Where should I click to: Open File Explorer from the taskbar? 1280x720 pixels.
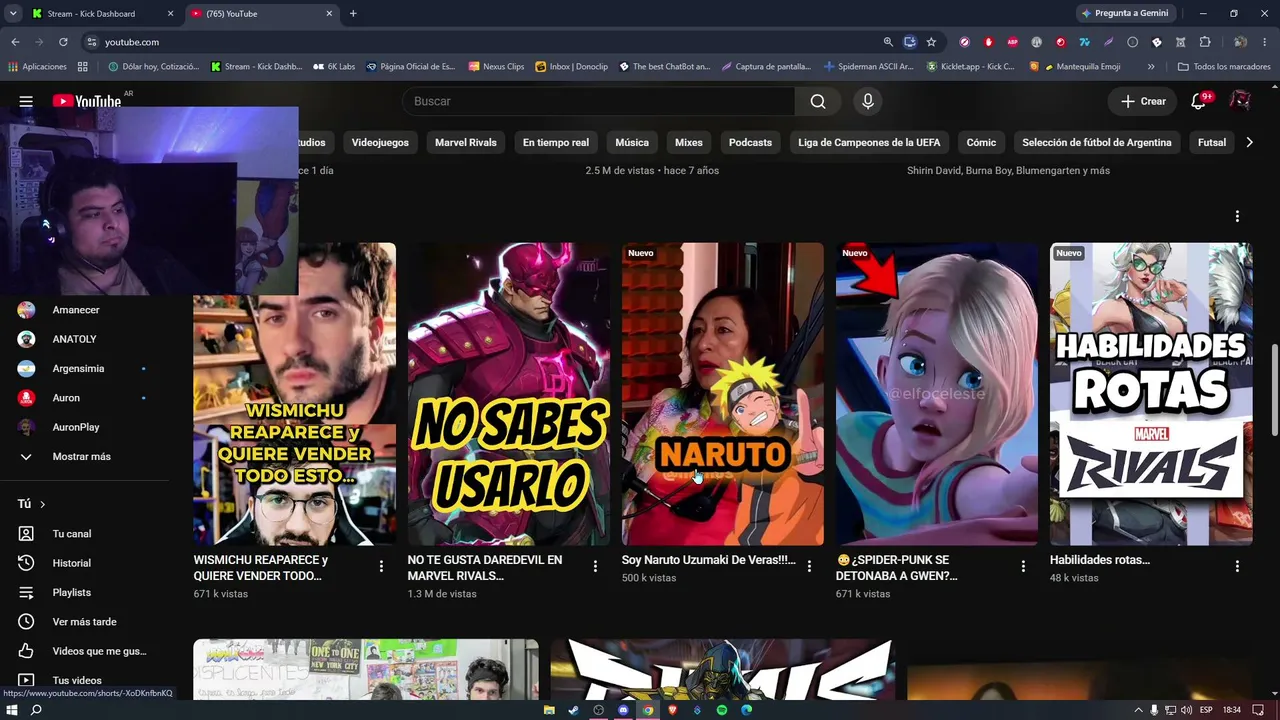pos(549,710)
